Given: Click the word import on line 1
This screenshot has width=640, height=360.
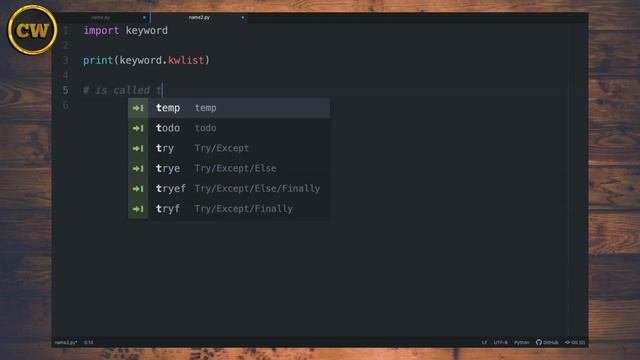Looking at the screenshot, I should pyautogui.click(x=101, y=31).
